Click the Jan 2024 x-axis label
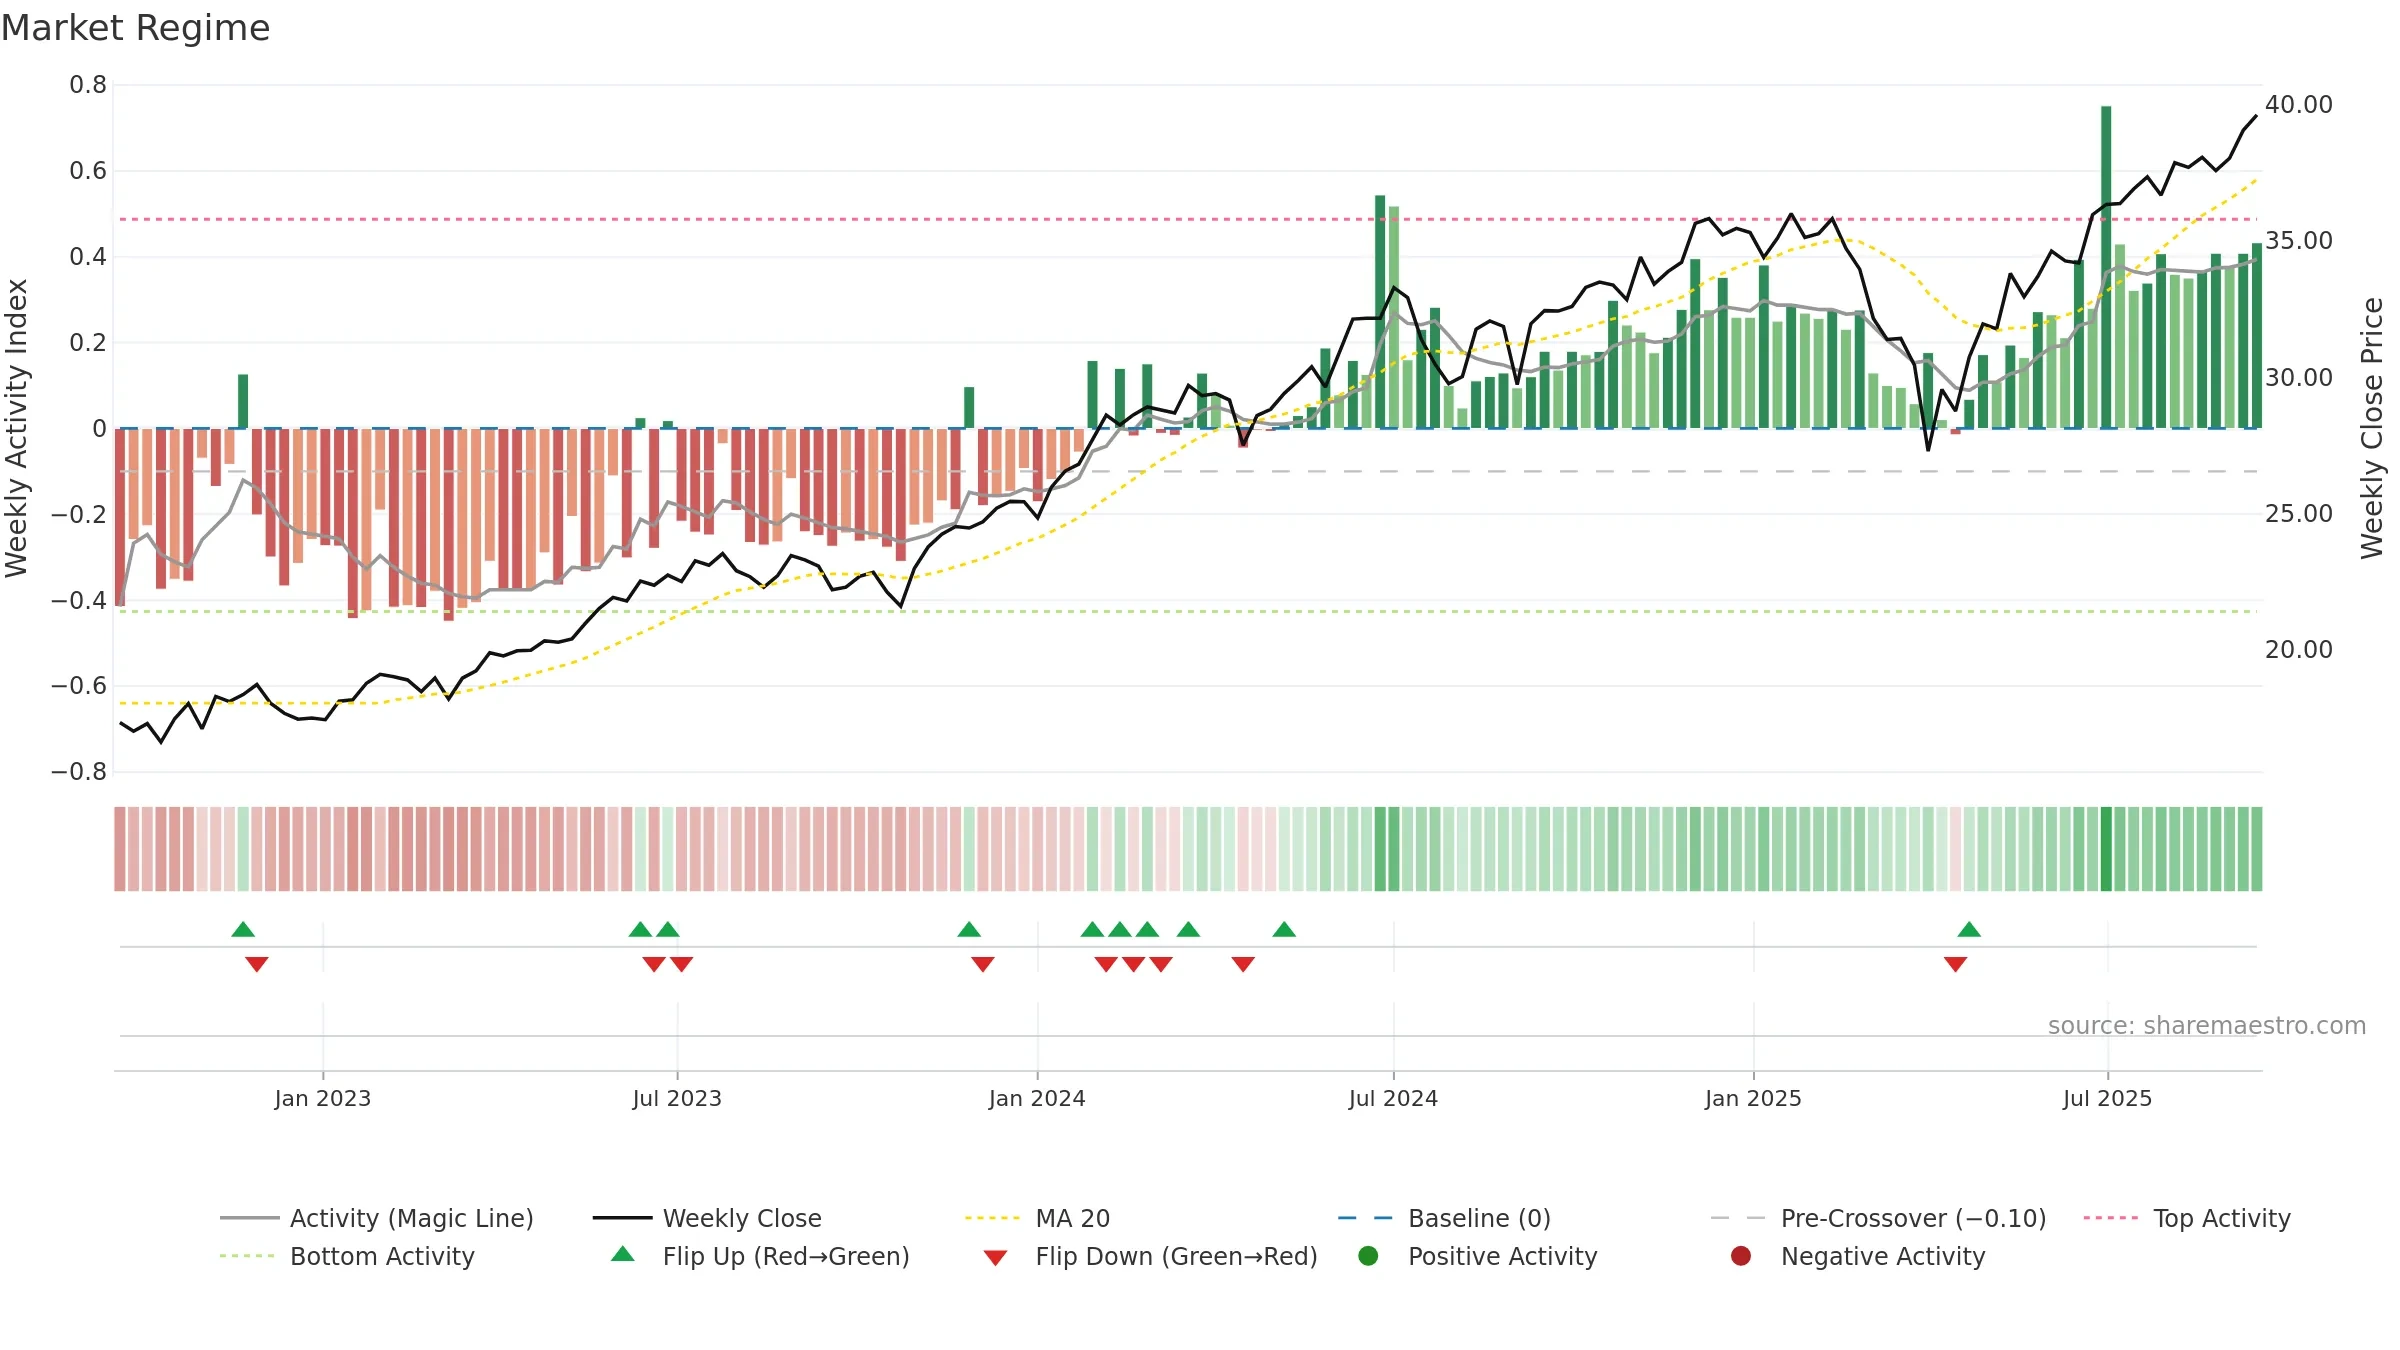Screen dimensions: 2400x1350 [x=1037, y=1098]
